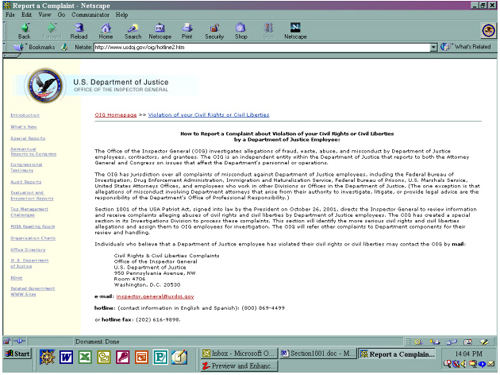
Task: Reload the page using the Reload icon
Action: pos(79,31)
